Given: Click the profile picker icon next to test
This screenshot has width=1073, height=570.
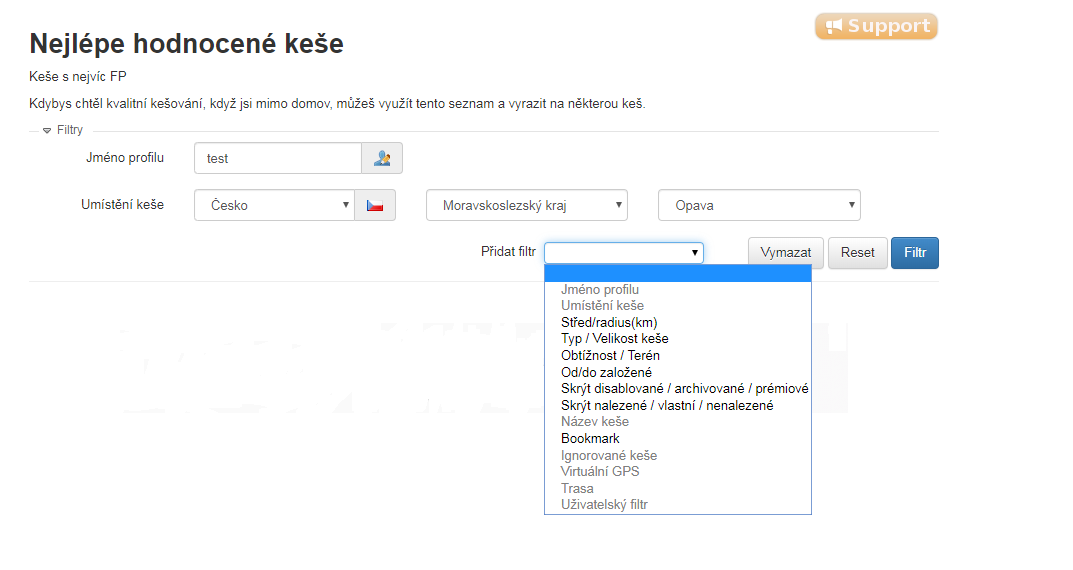Looking at the screenshot, I should 382,158.
